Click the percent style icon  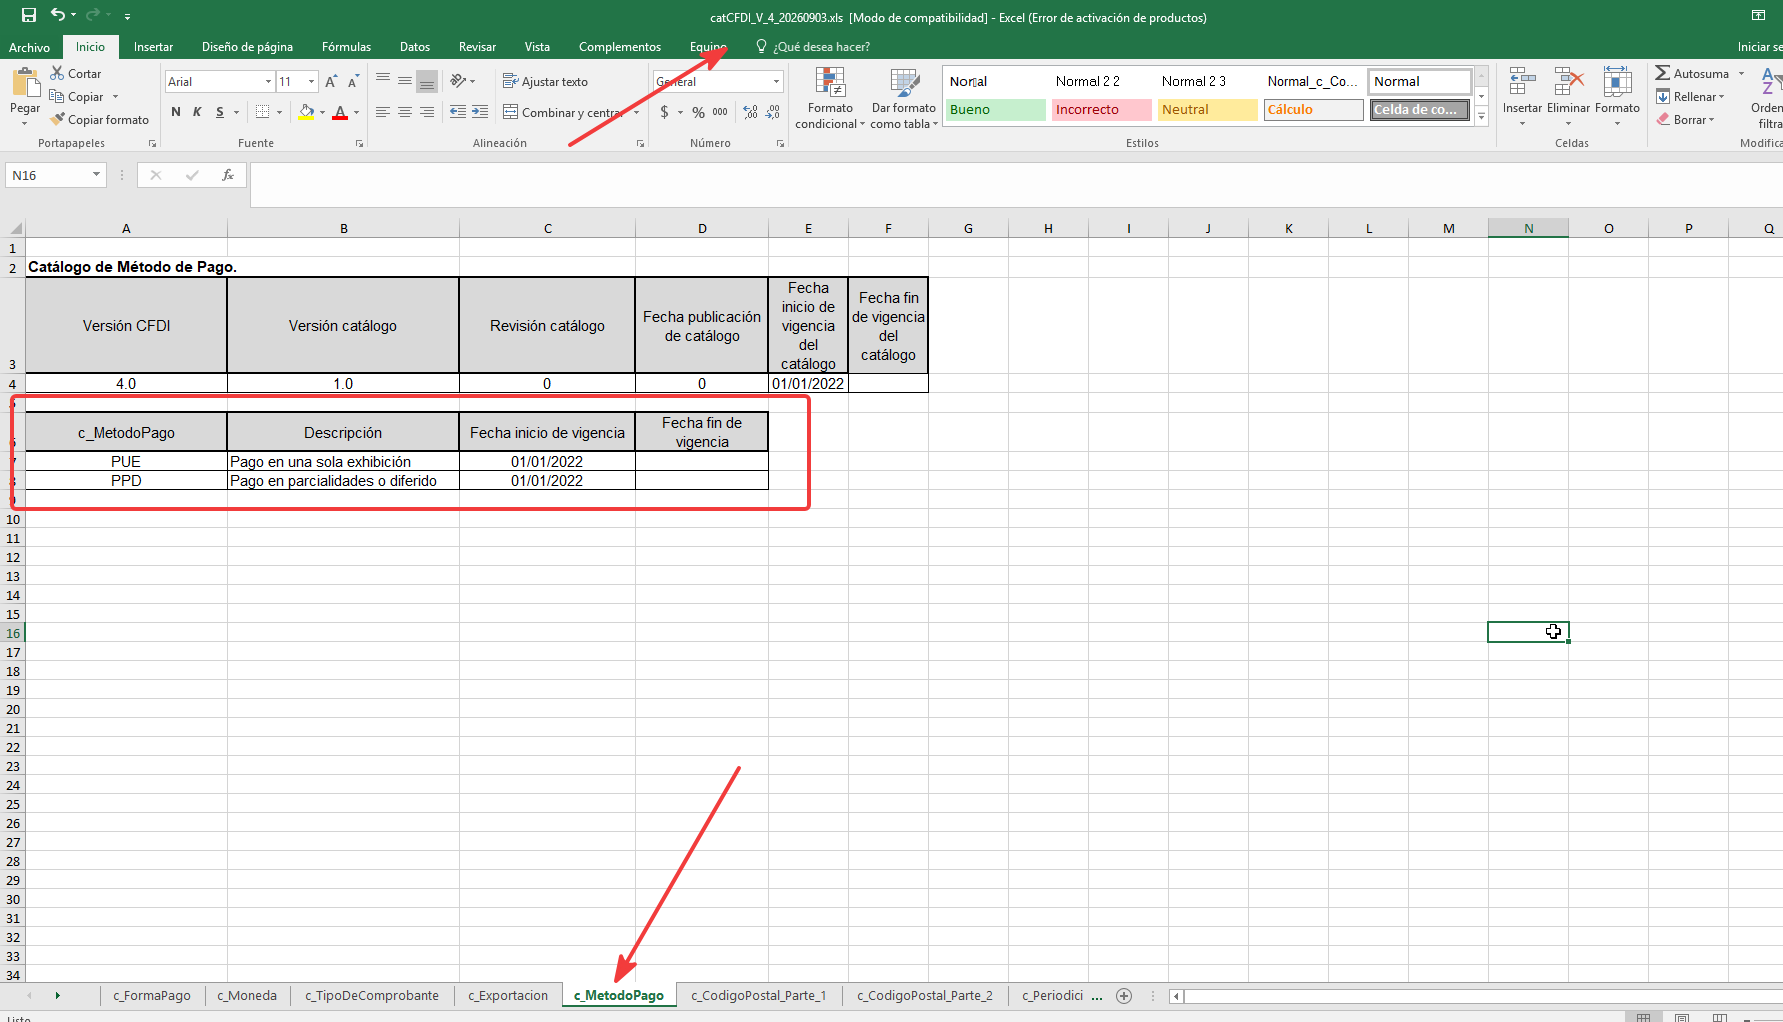(698, 112)
